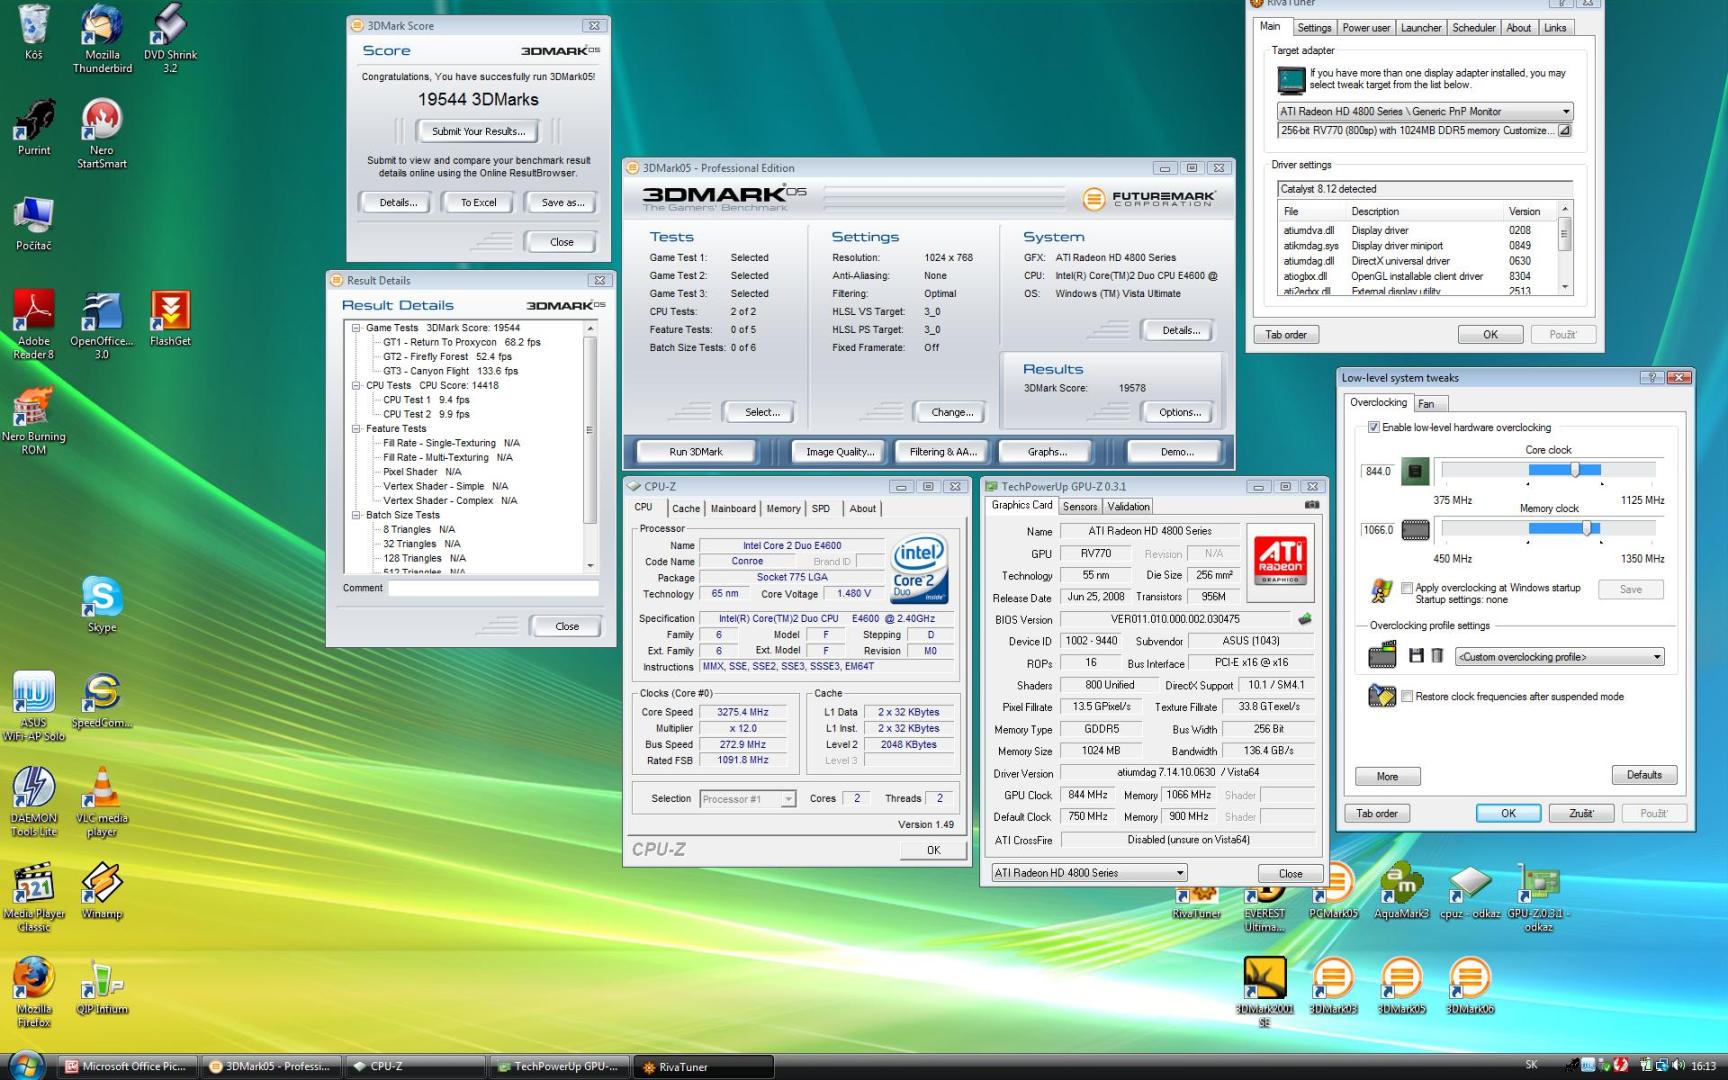The width and height of the screenshot is (1728, 1080).
Task: Open Adobe Reader 8 desktop icon
Action: (34, 324)
